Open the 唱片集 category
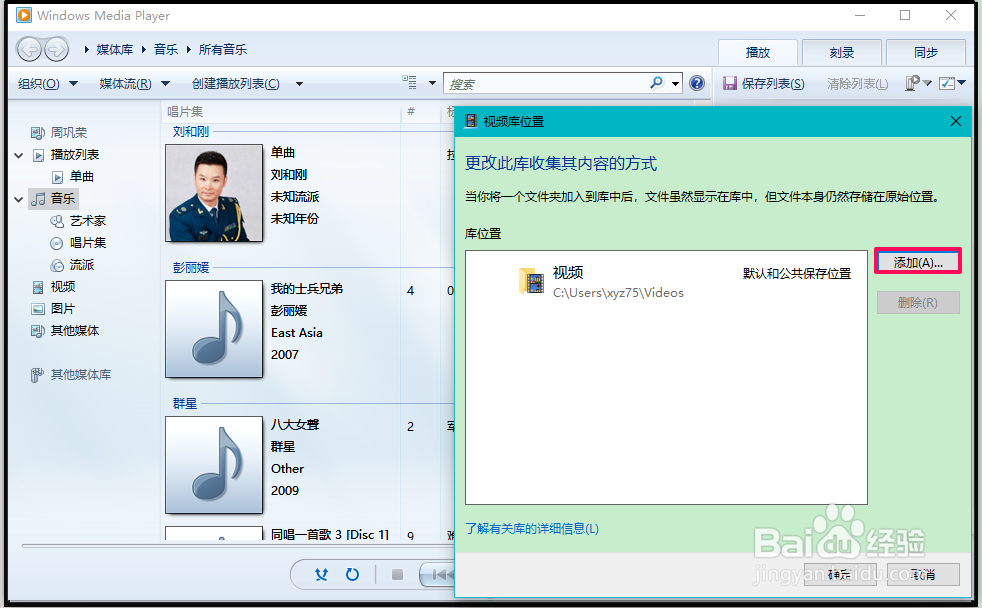This screenshot has height=608, width=982. (88, 242)
